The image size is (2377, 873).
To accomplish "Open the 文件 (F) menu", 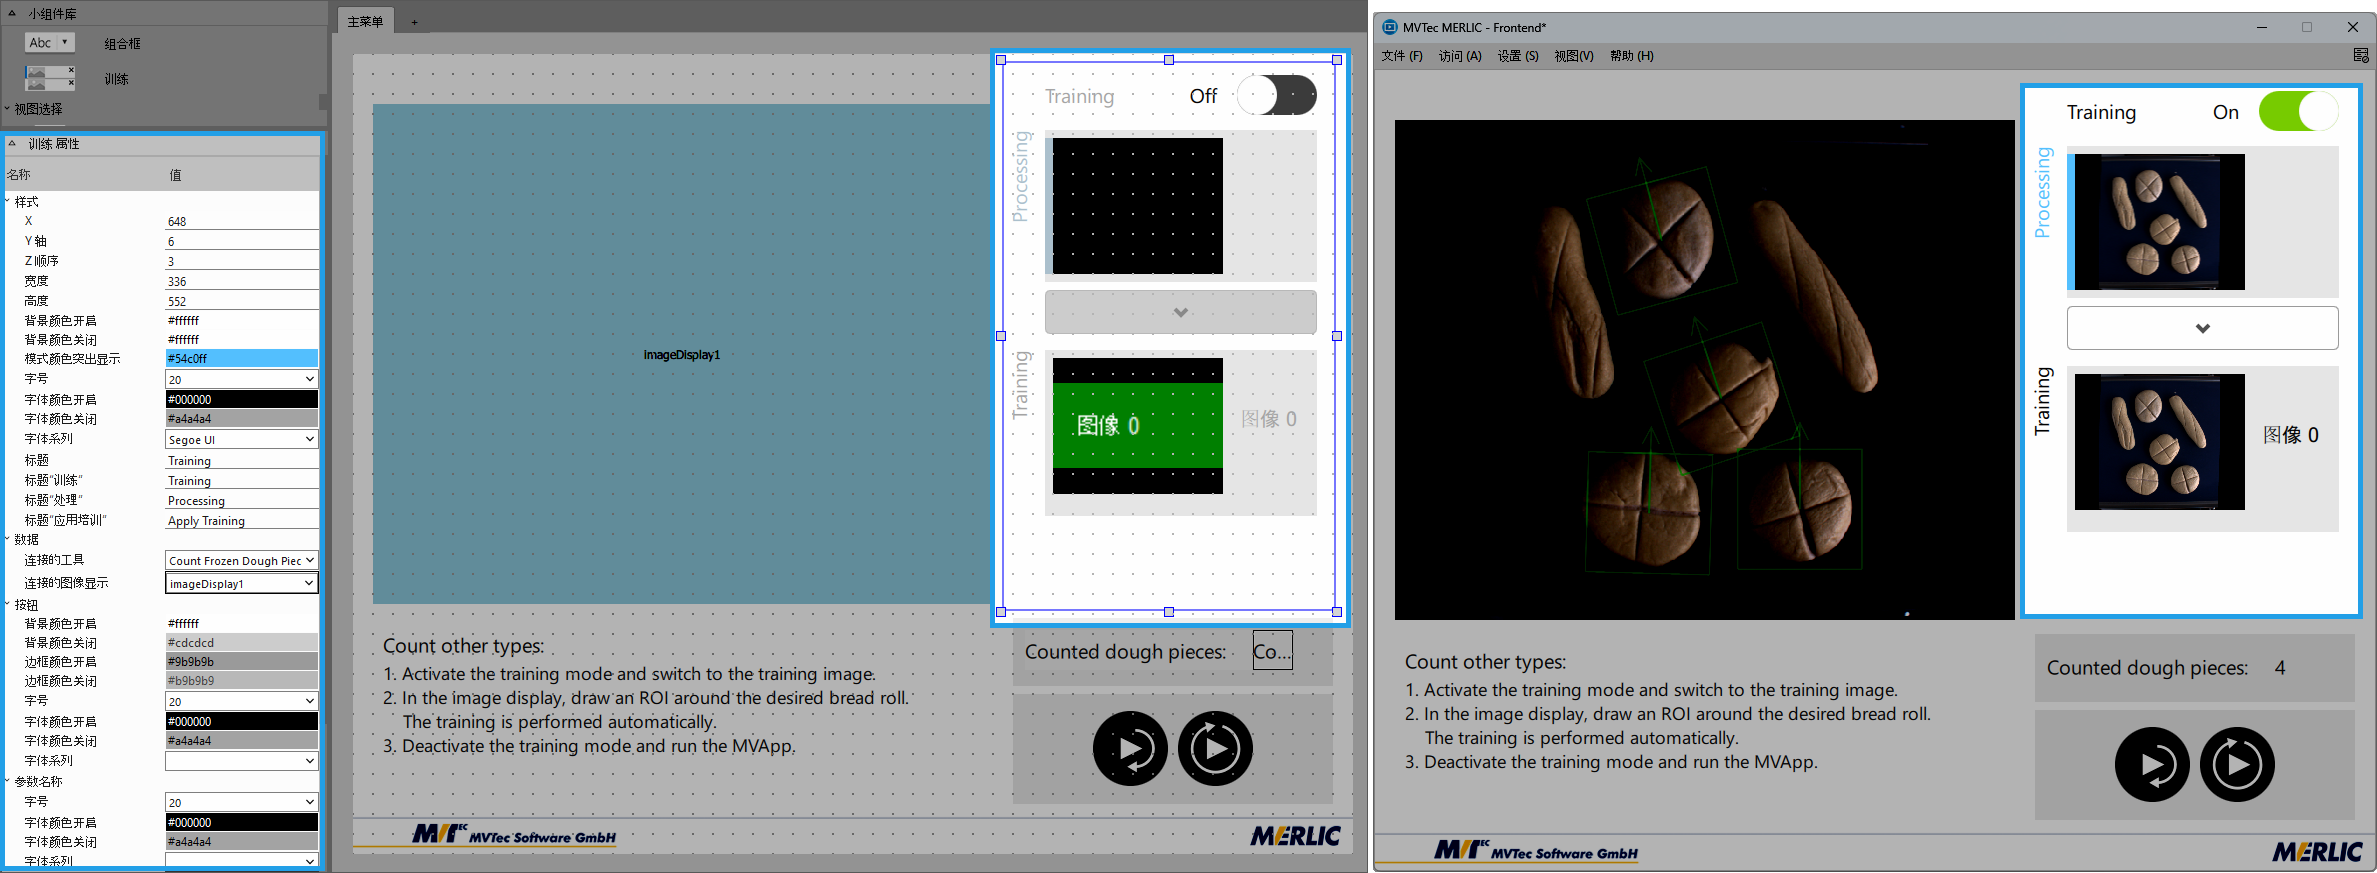I will tap(1401, 56).
